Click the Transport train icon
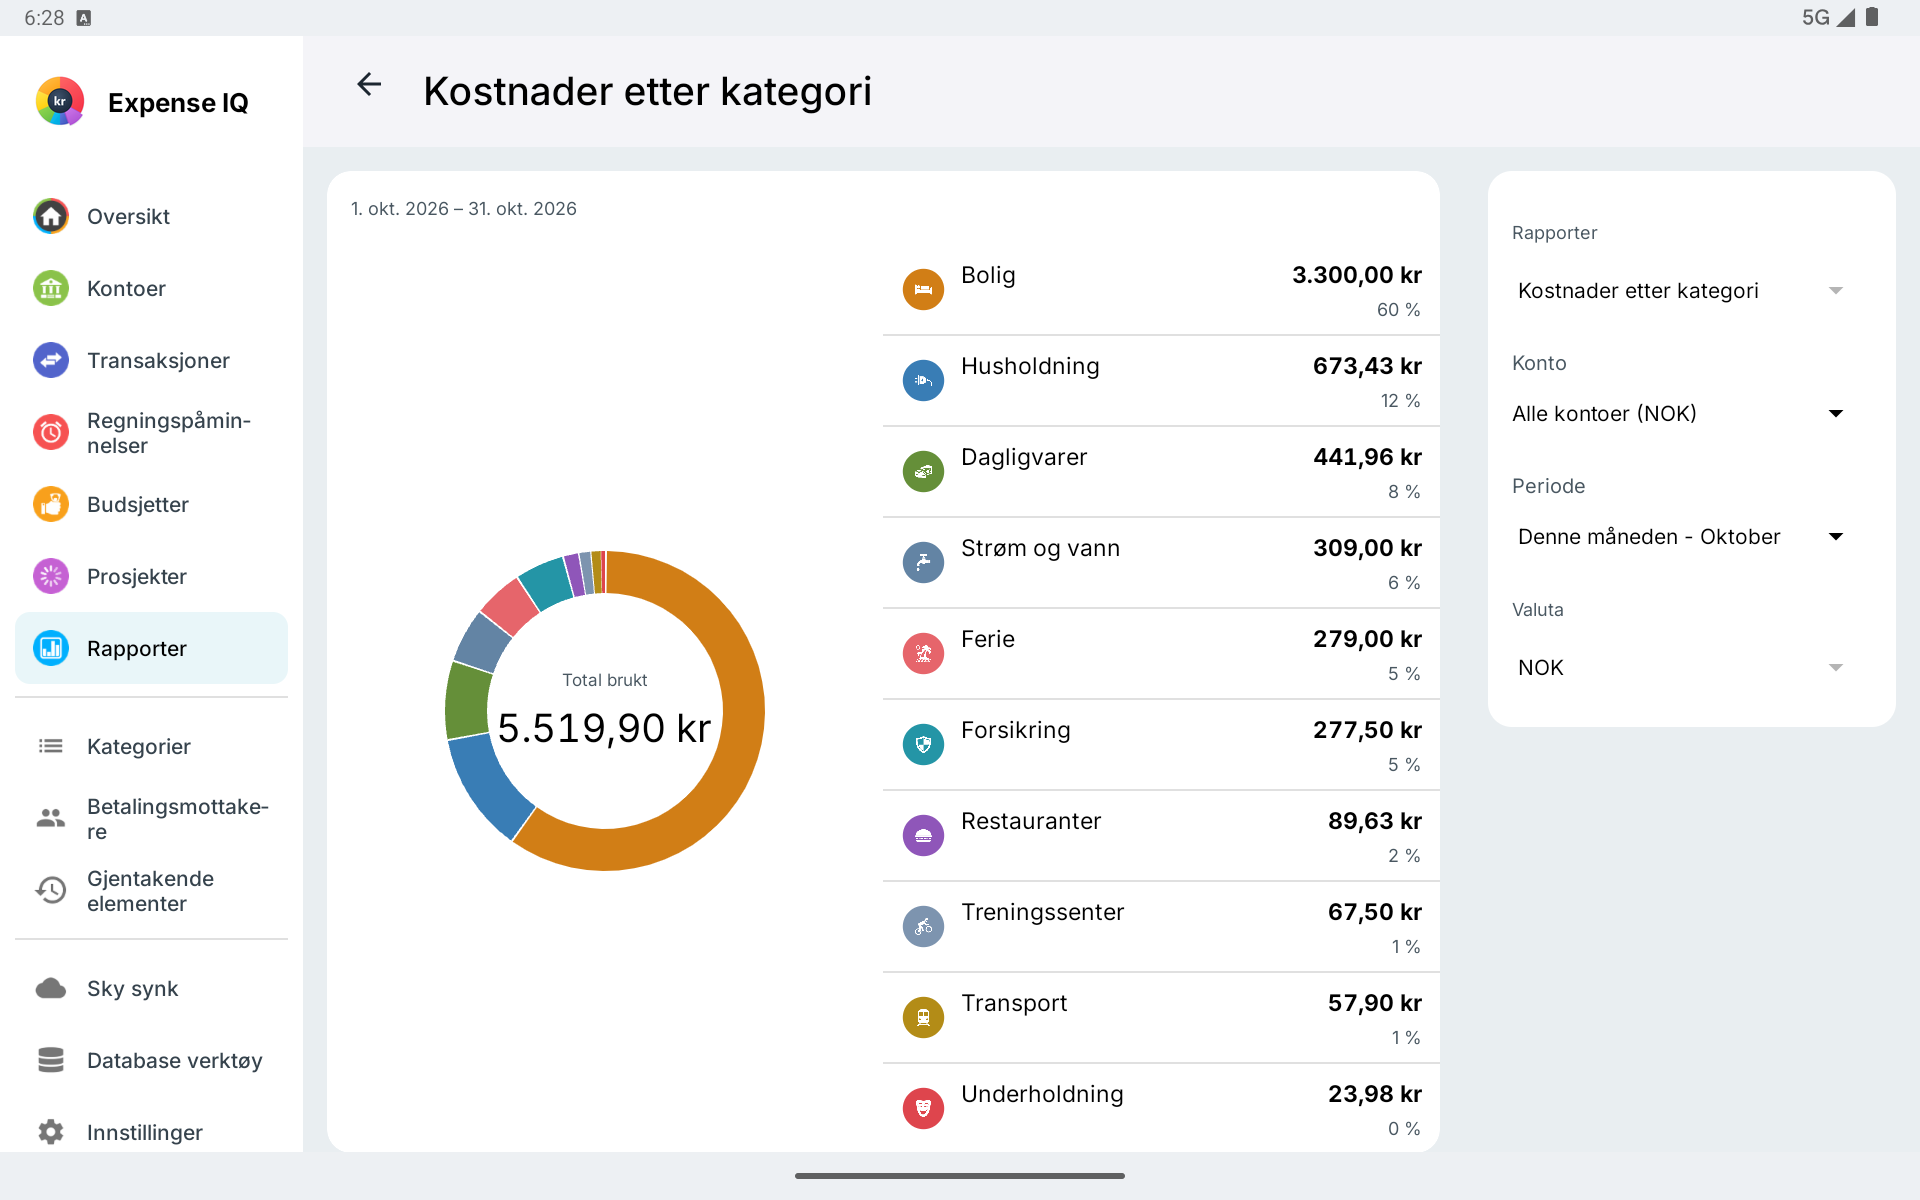1920x1200 pixels. click(x=923, y=1017)
